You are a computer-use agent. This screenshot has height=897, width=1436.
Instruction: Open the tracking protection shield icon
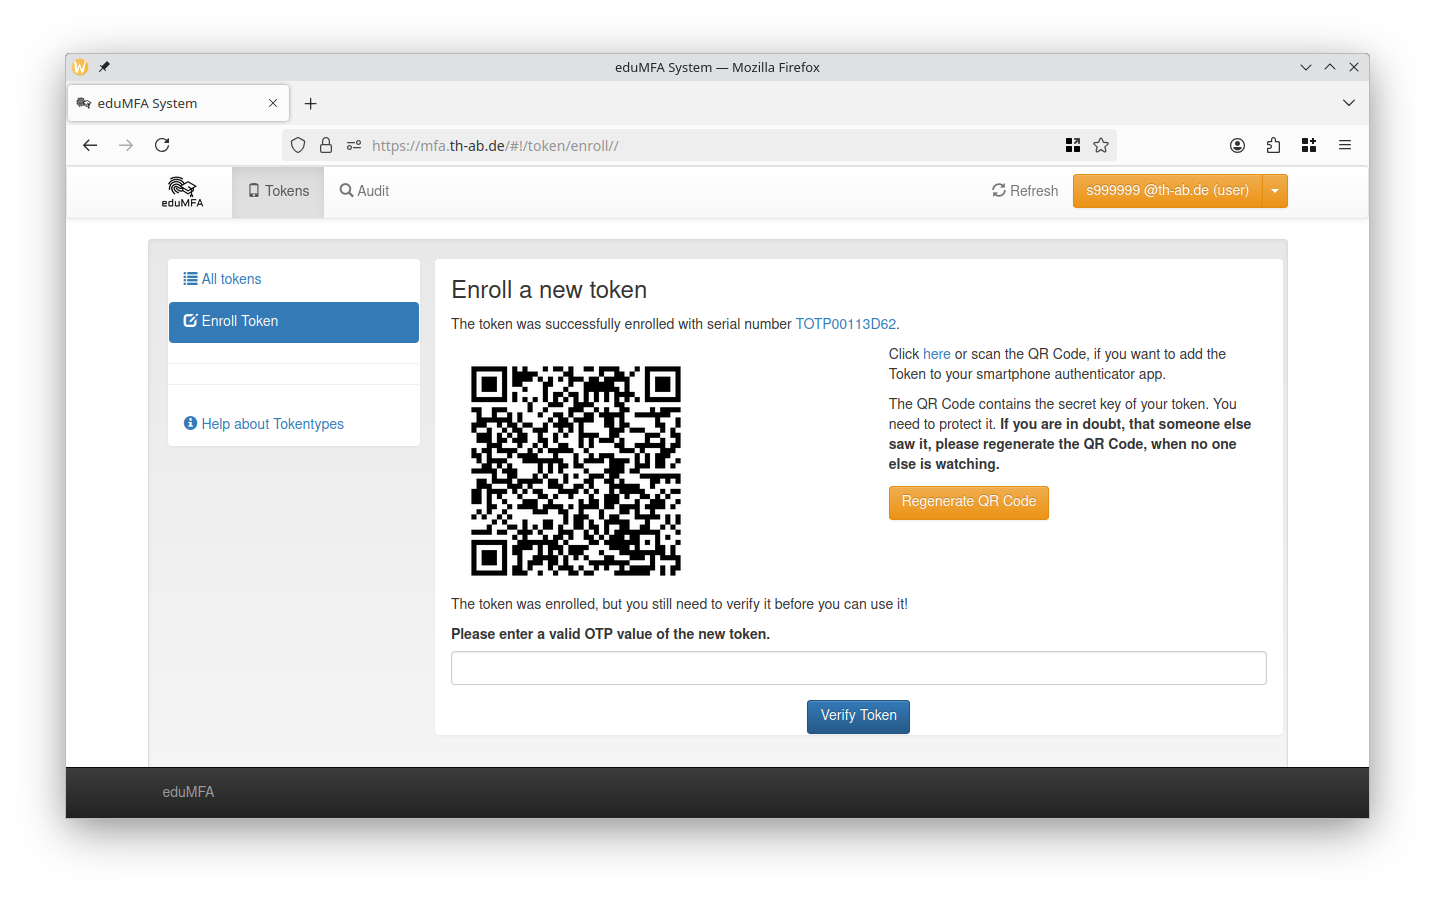[298, 145]
